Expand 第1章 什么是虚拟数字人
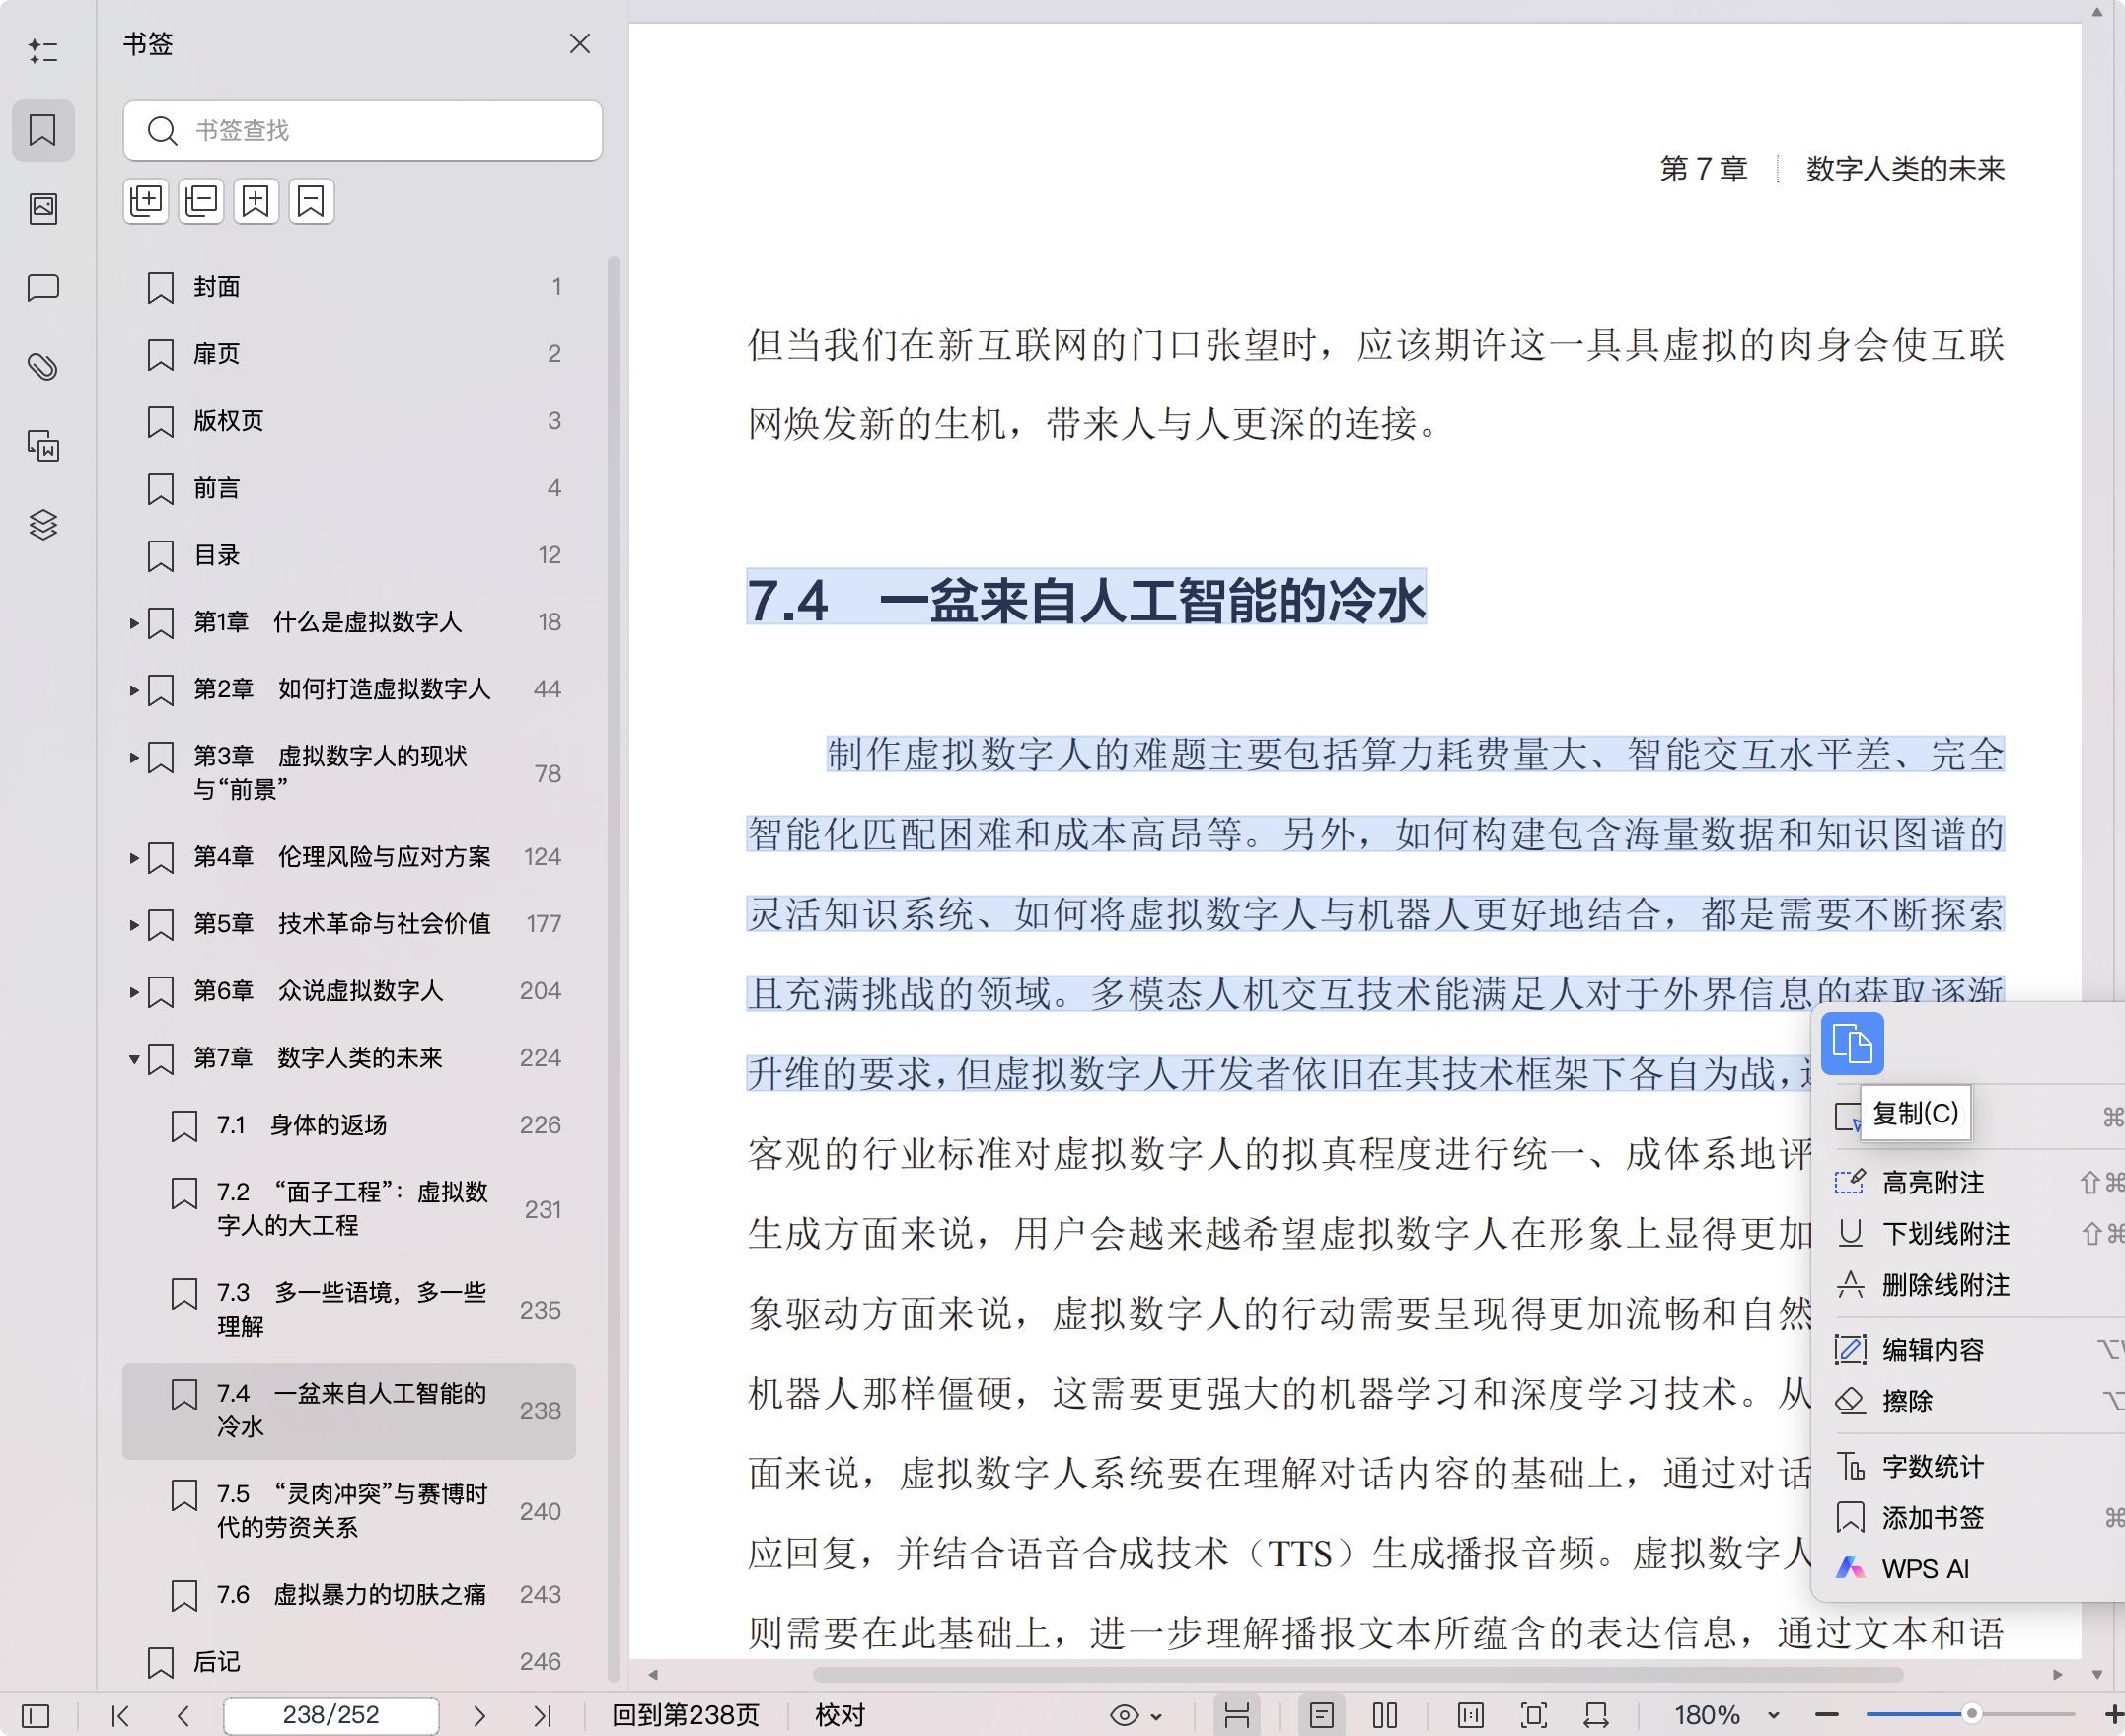 [134, 623]
